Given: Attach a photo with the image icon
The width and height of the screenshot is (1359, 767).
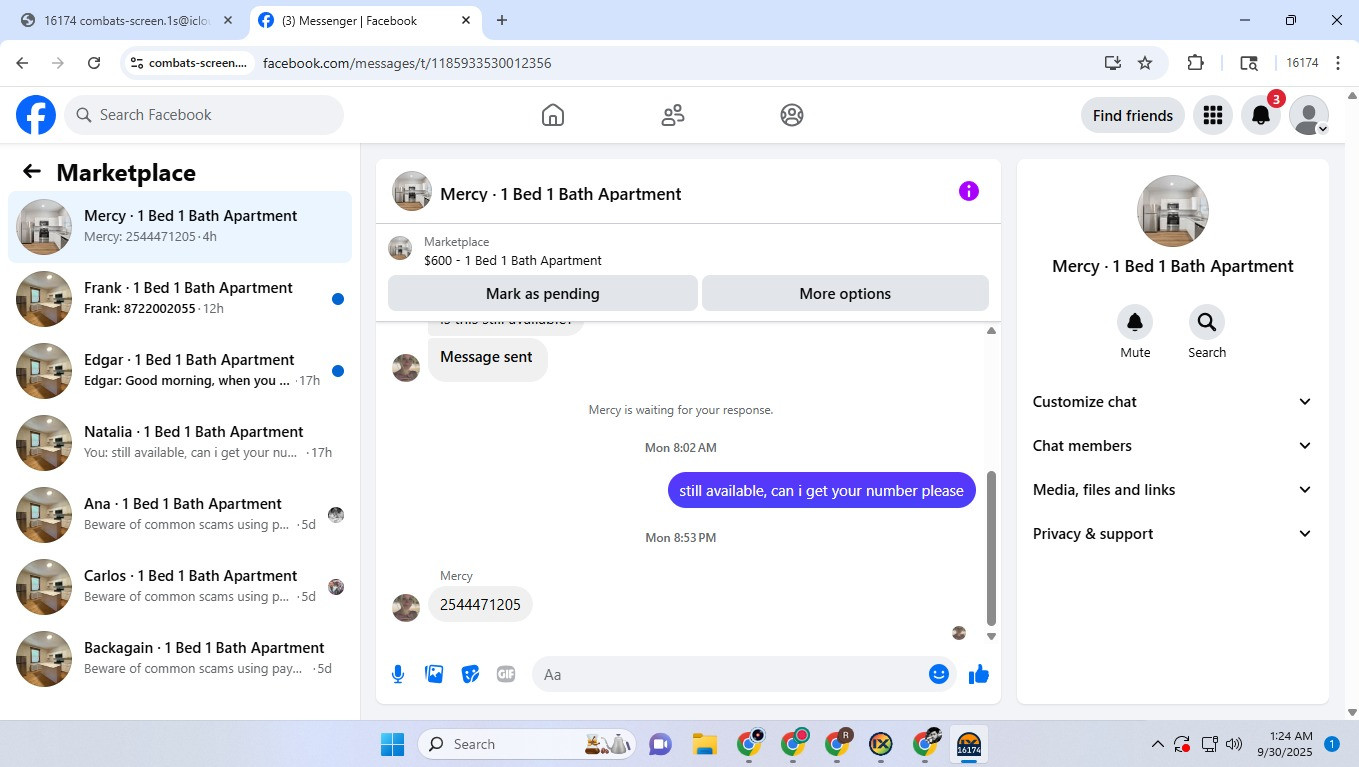Looking at the screenshot, I should (x=434, y=674).
